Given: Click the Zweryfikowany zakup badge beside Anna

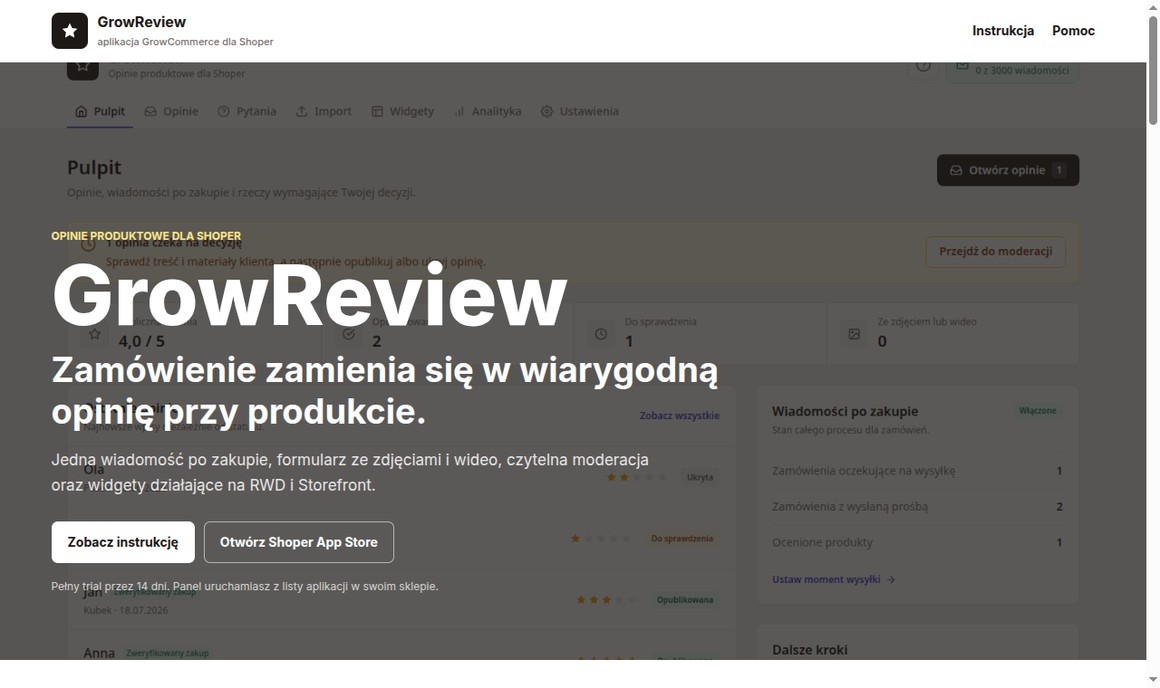Looking at the screenshot, I should point(167,653).
